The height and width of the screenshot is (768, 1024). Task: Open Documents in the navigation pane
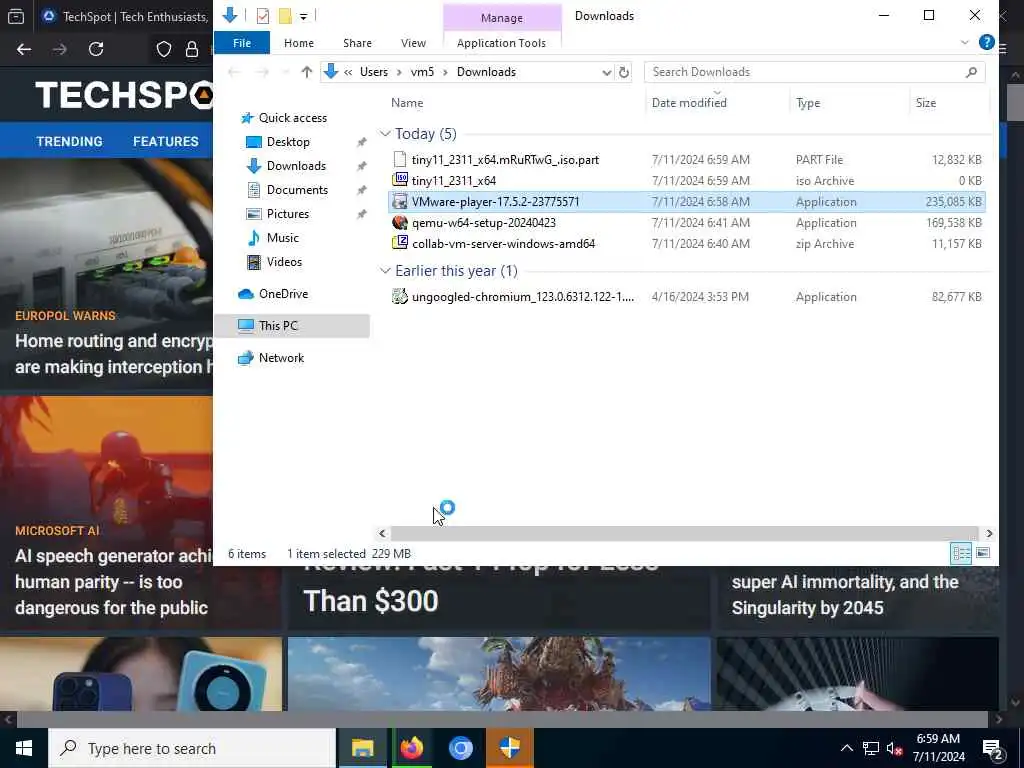[297, 190]
